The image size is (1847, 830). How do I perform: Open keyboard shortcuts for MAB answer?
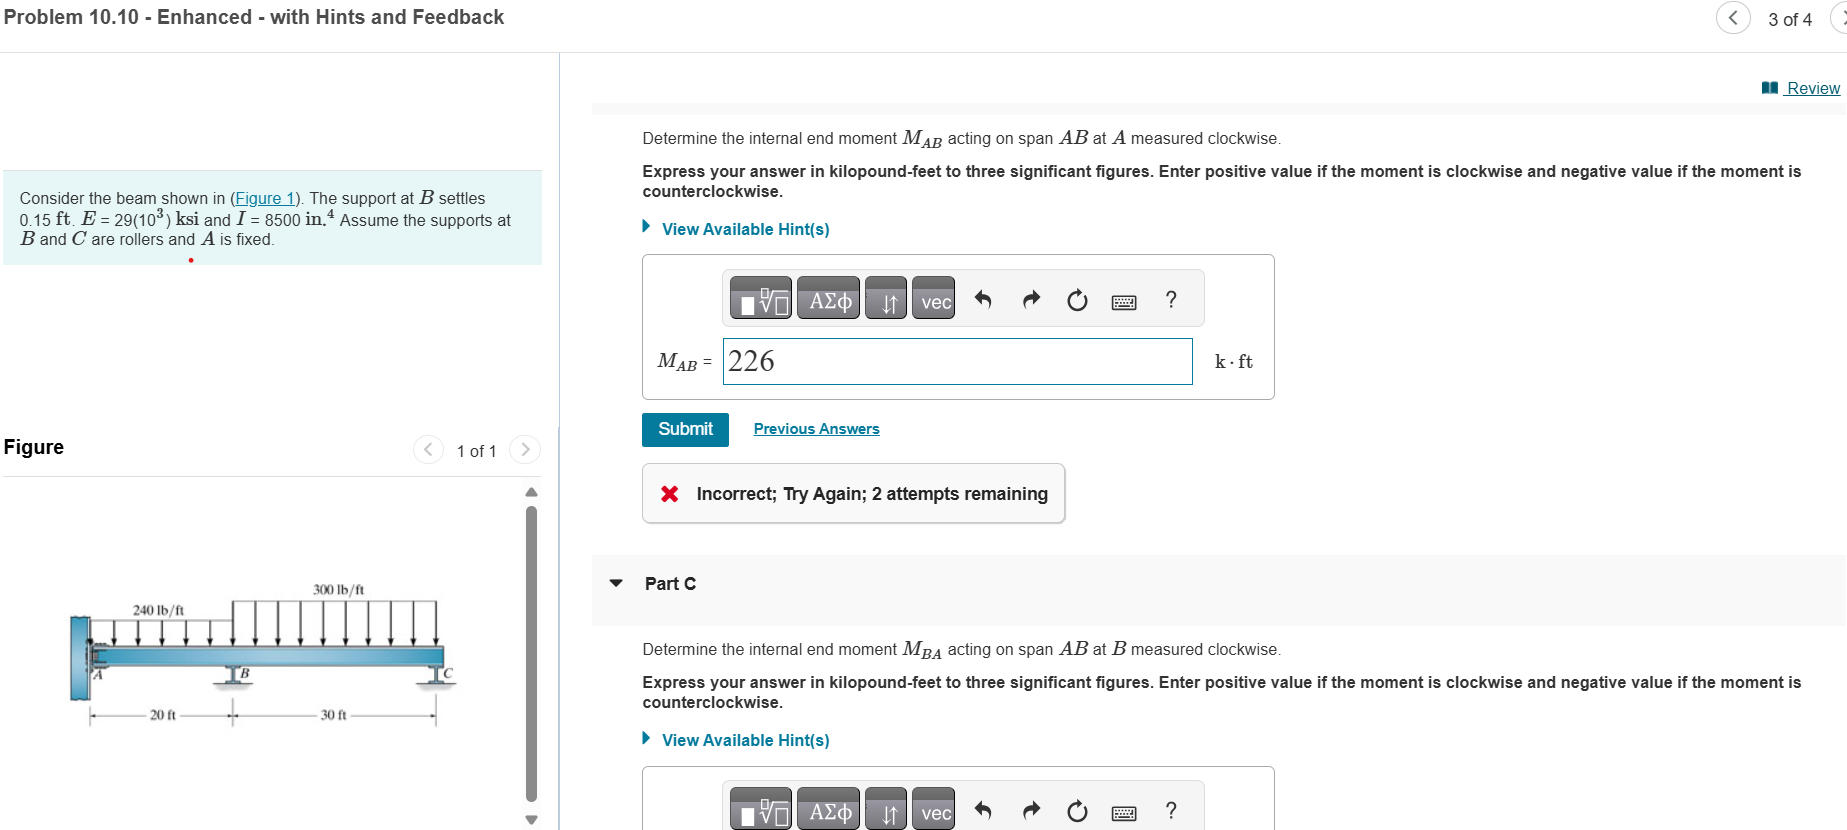coord(1124,301)
